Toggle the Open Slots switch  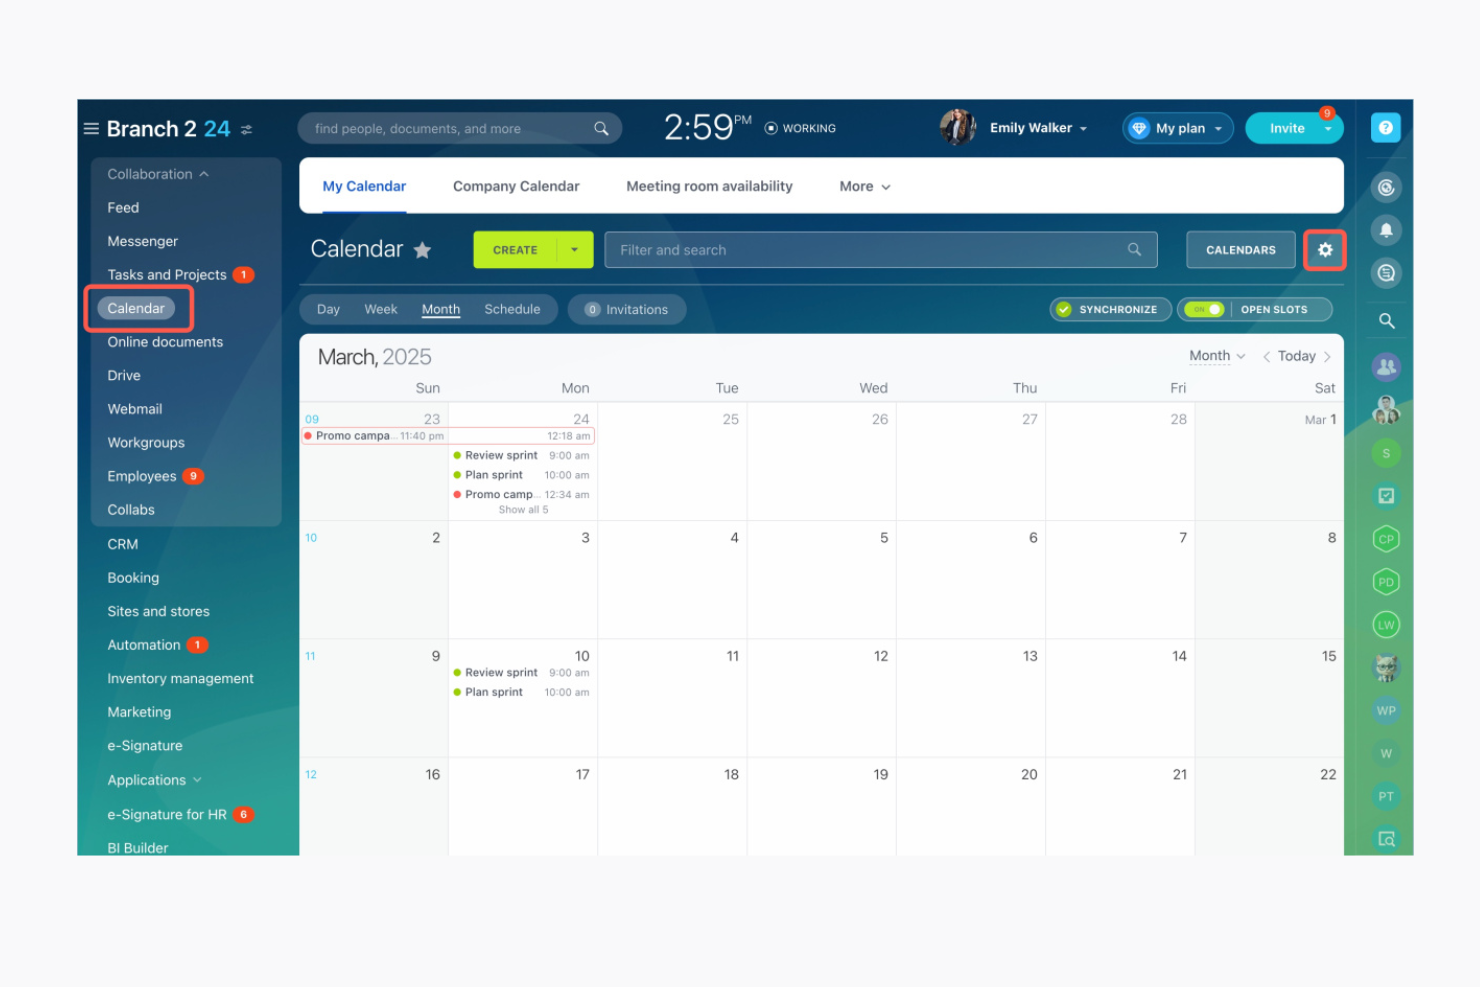pyautogui.click(x=1204, y=310)
